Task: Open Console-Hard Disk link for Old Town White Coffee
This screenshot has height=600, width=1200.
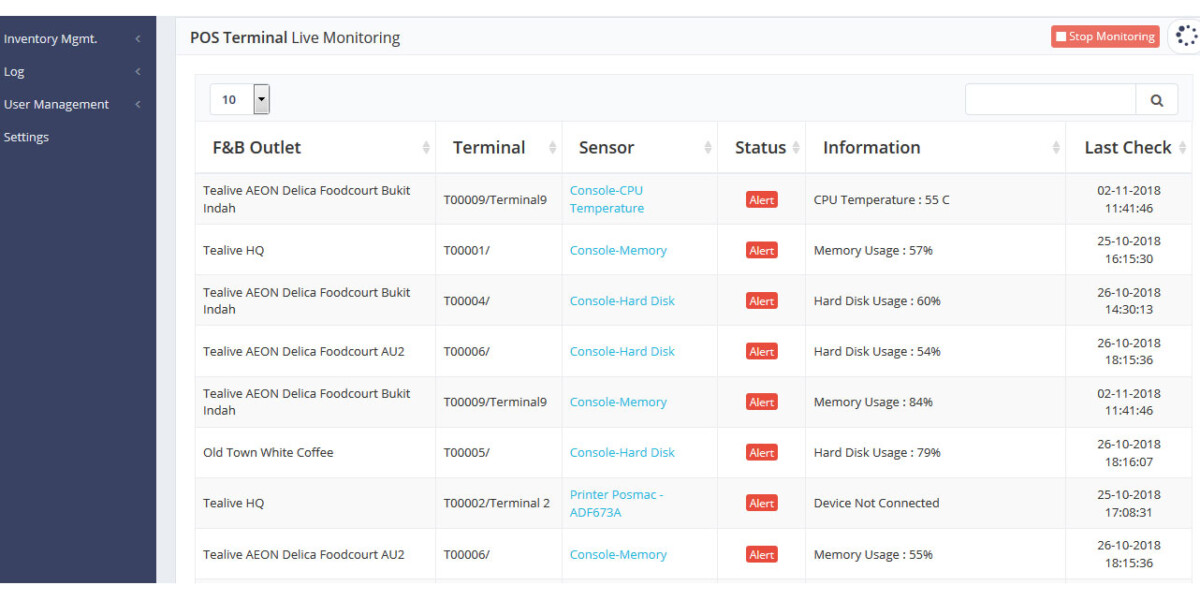Action: 622,453
